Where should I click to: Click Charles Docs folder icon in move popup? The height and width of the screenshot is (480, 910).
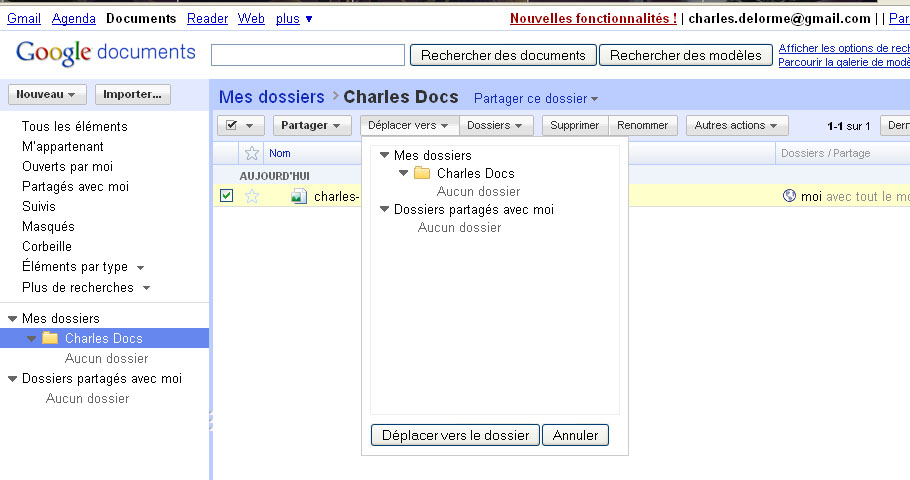422,173
